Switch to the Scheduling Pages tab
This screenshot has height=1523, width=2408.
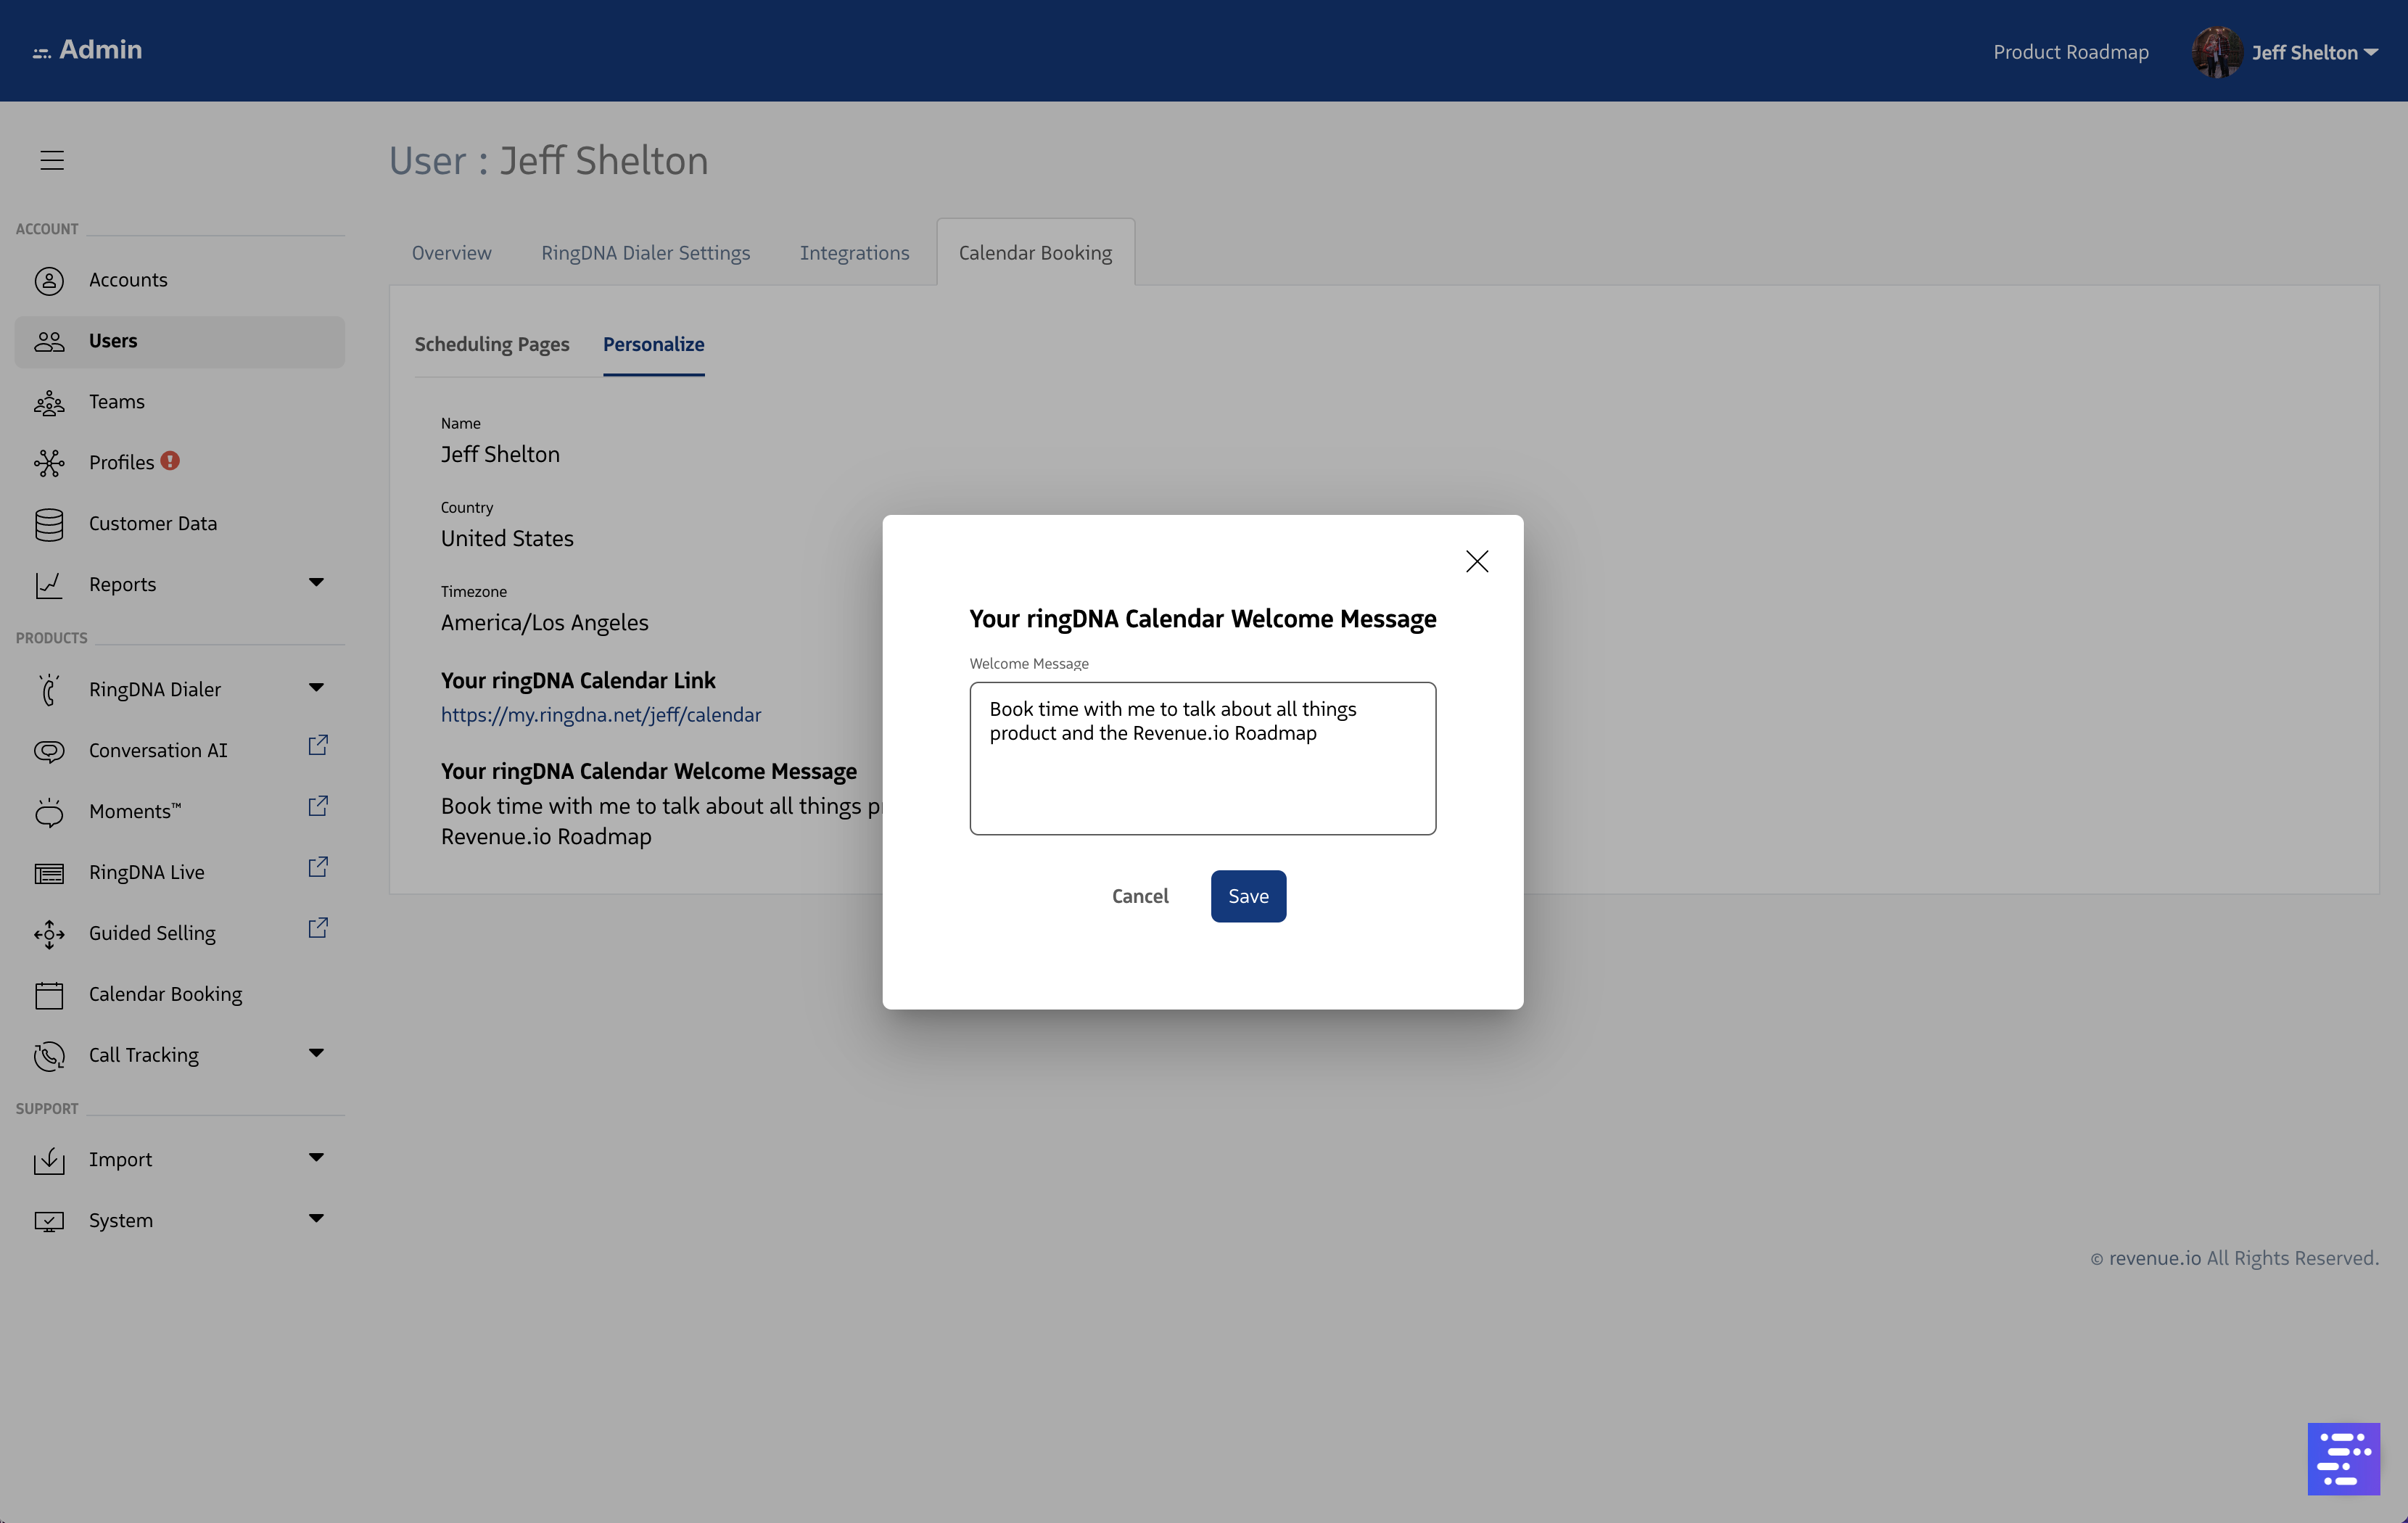click(492, 344)
